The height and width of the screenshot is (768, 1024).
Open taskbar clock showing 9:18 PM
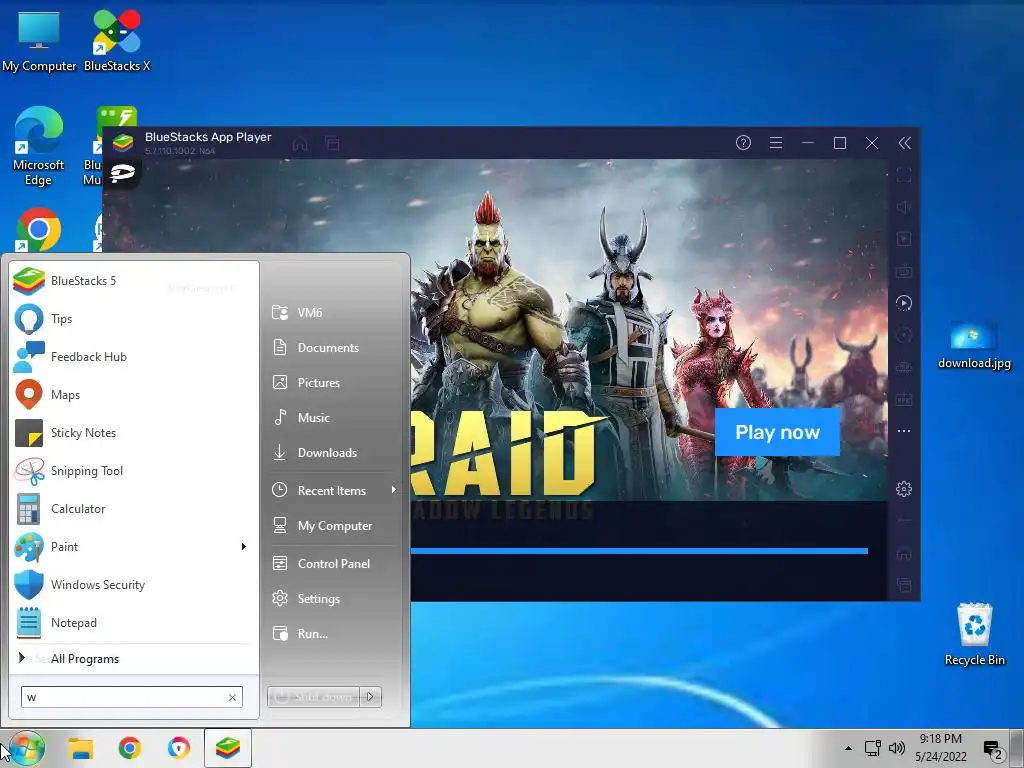pyautogui.click(x=940, y=748)
